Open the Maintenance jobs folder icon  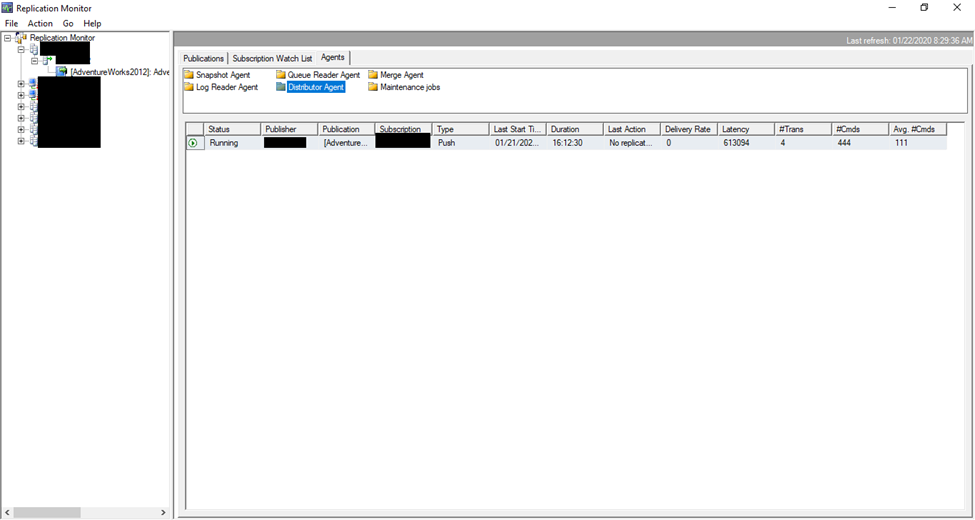tap(373, 87)
